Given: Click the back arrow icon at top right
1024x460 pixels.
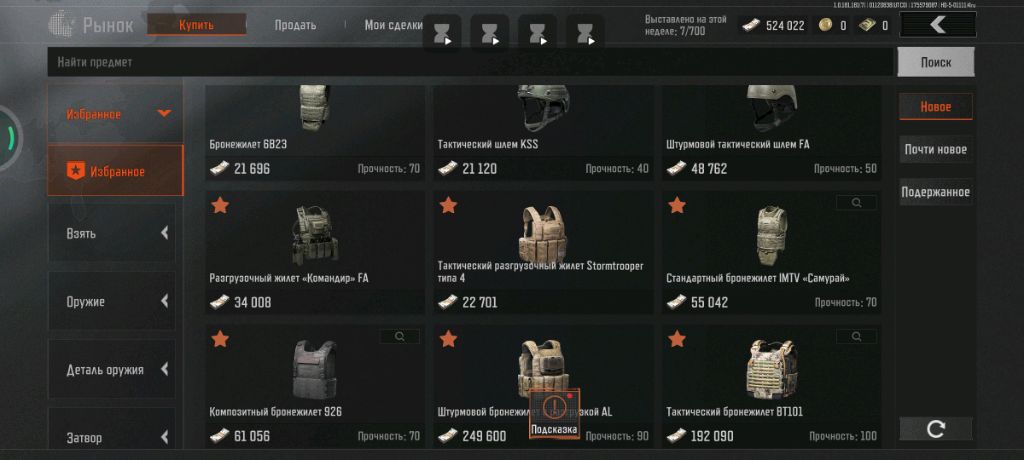Looking at the screenshot, I should click(x=938, y=25).
